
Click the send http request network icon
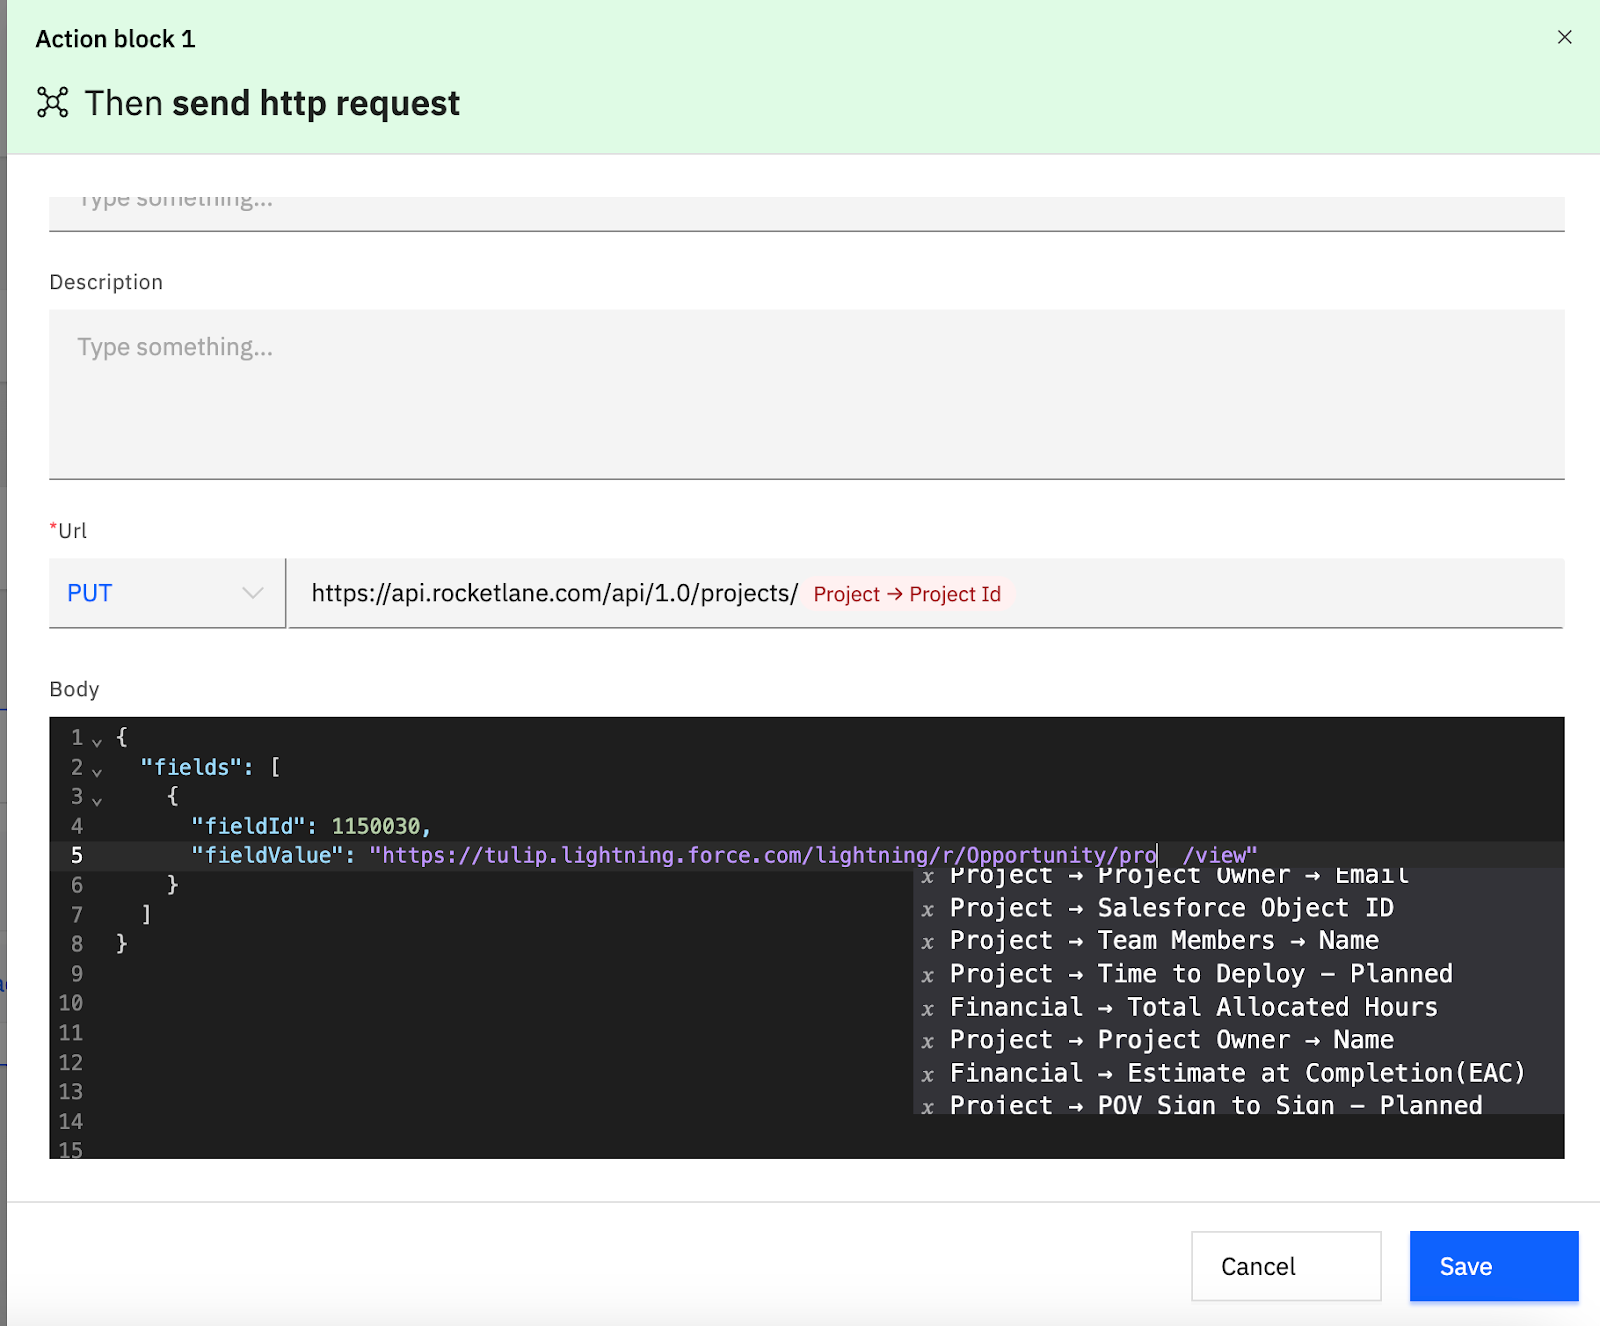pos(53,102)
